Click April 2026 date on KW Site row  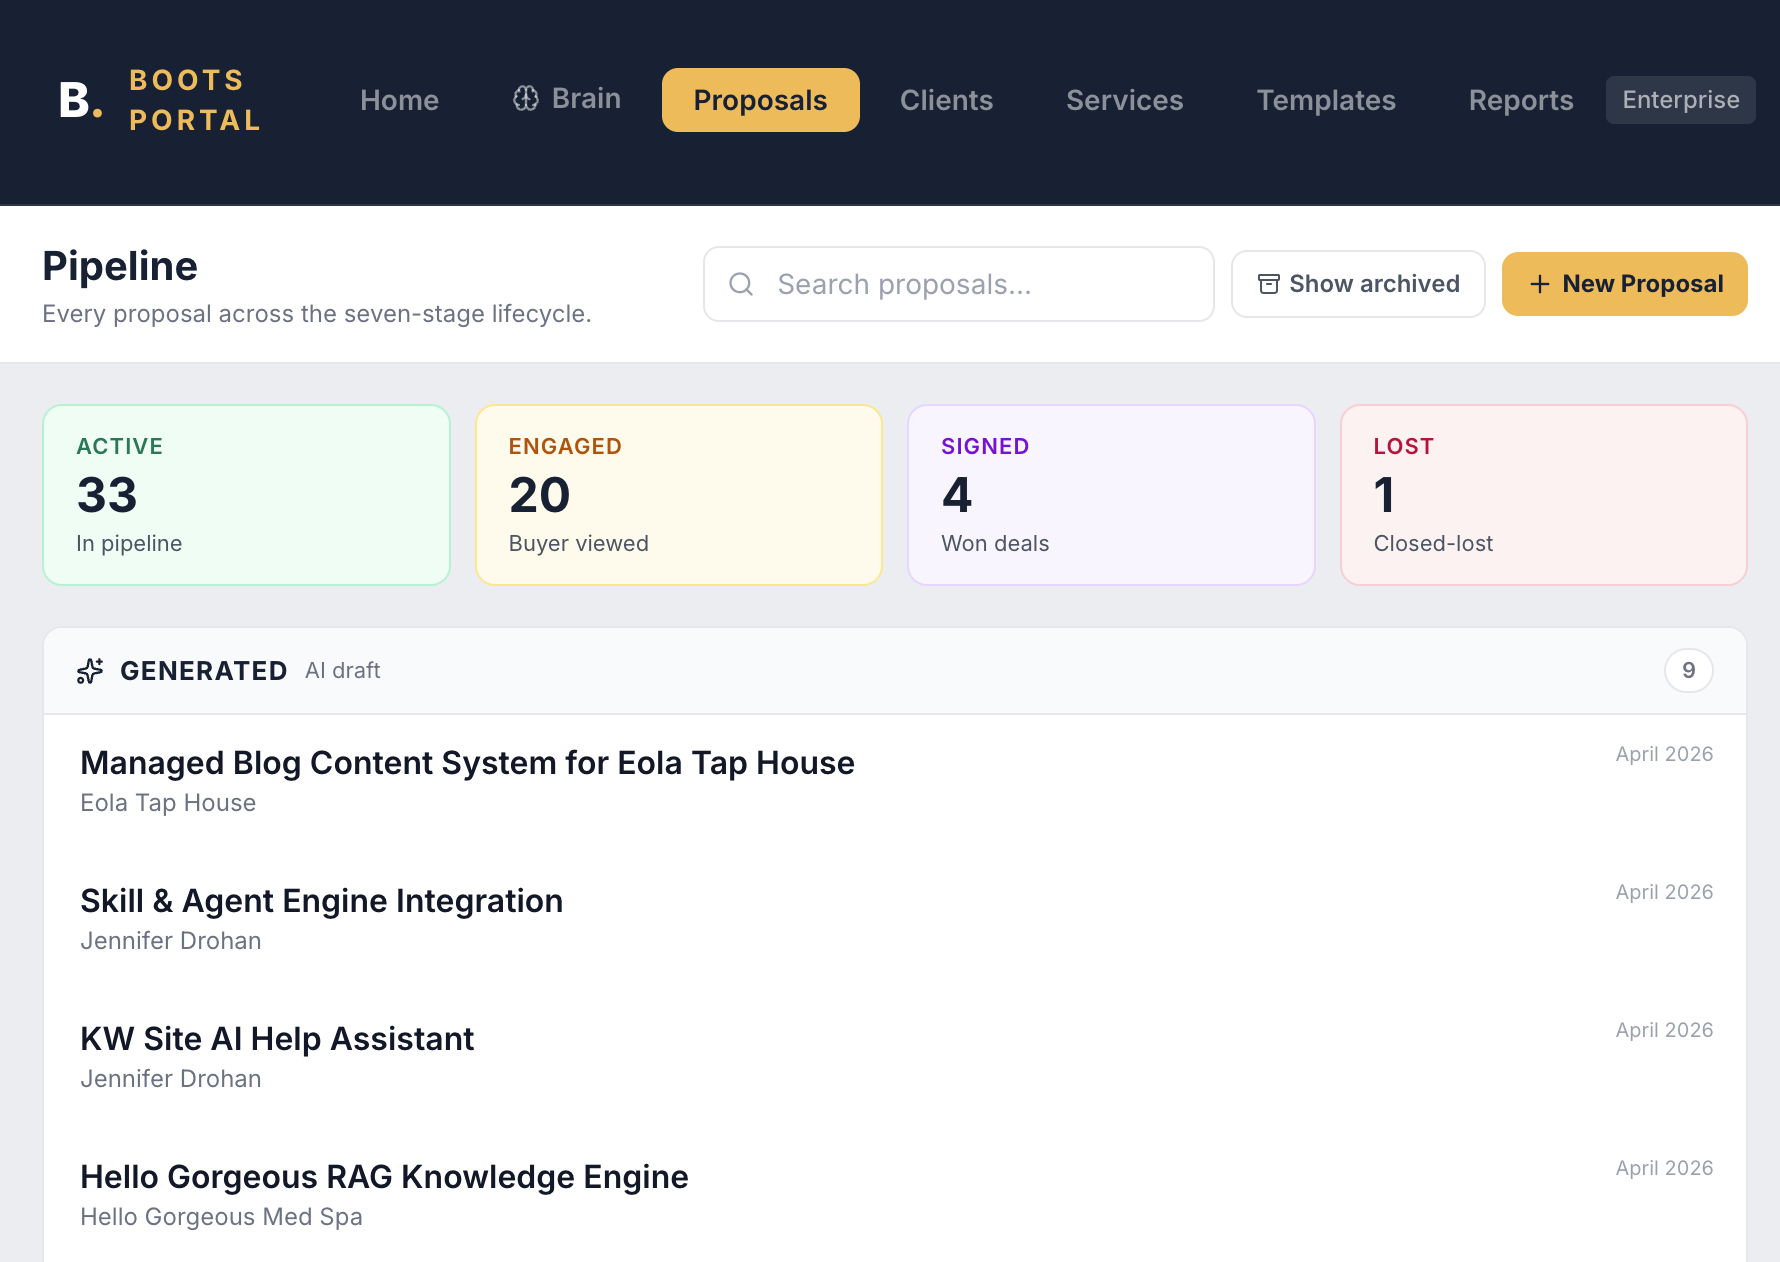pyautogui.click(x=1664, y=1030)
